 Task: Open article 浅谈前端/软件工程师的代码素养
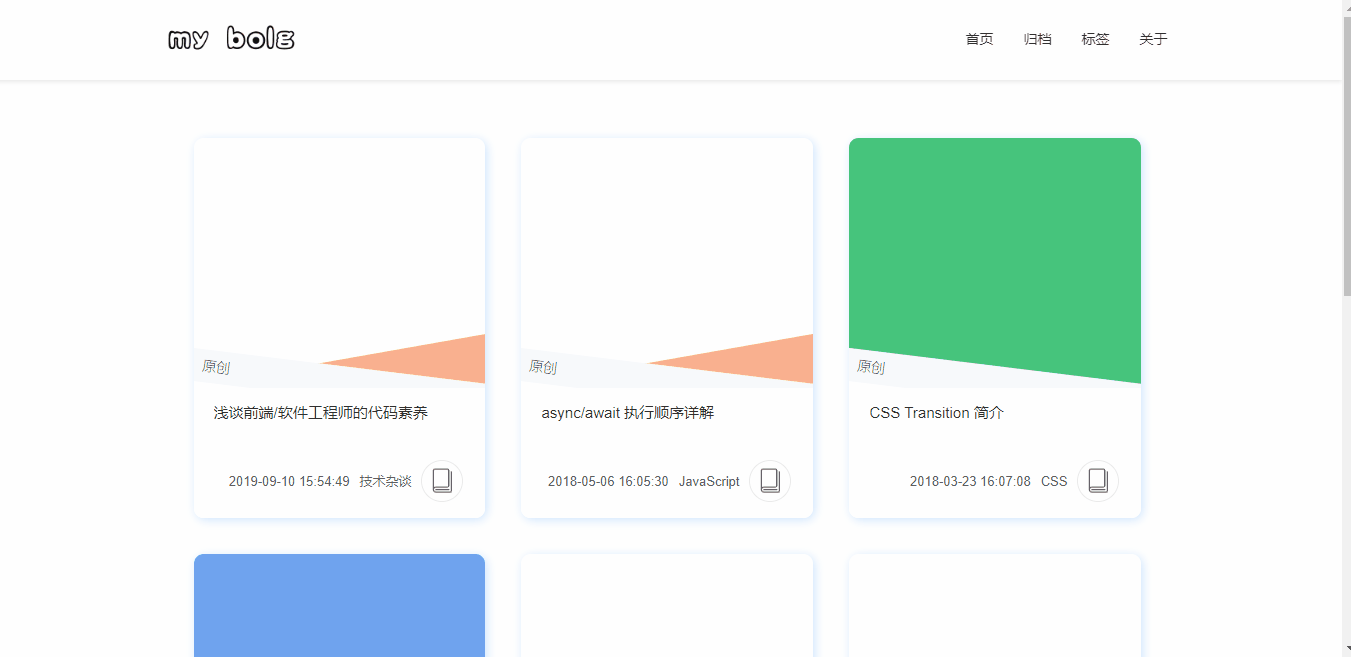[321, 412]
